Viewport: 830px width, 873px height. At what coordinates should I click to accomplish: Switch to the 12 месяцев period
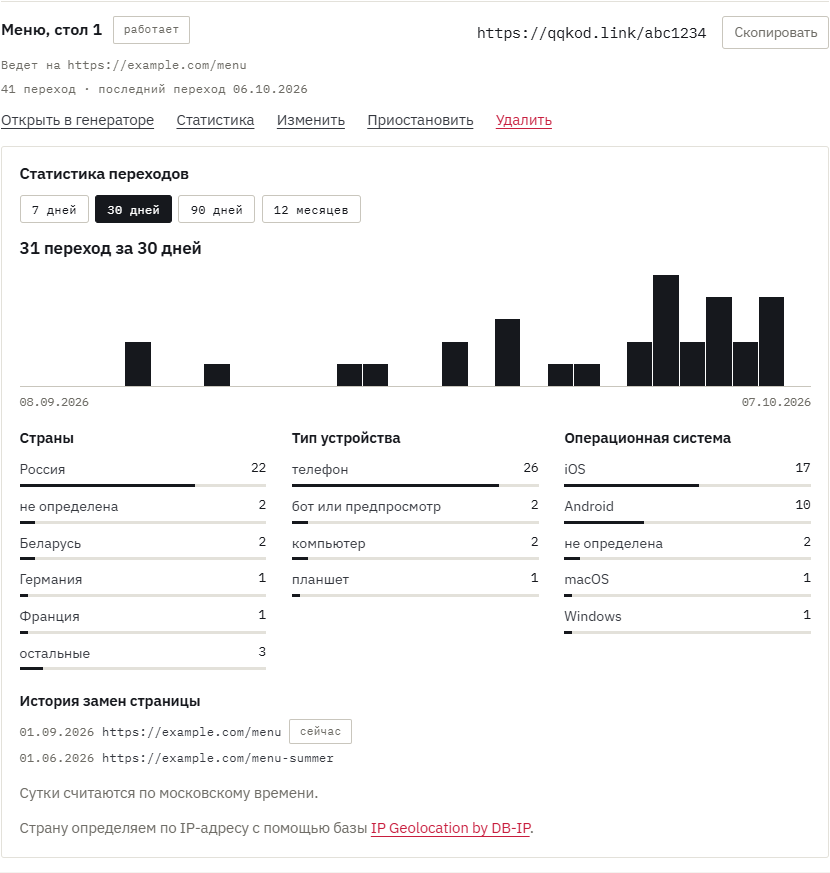tap(311, 209)
